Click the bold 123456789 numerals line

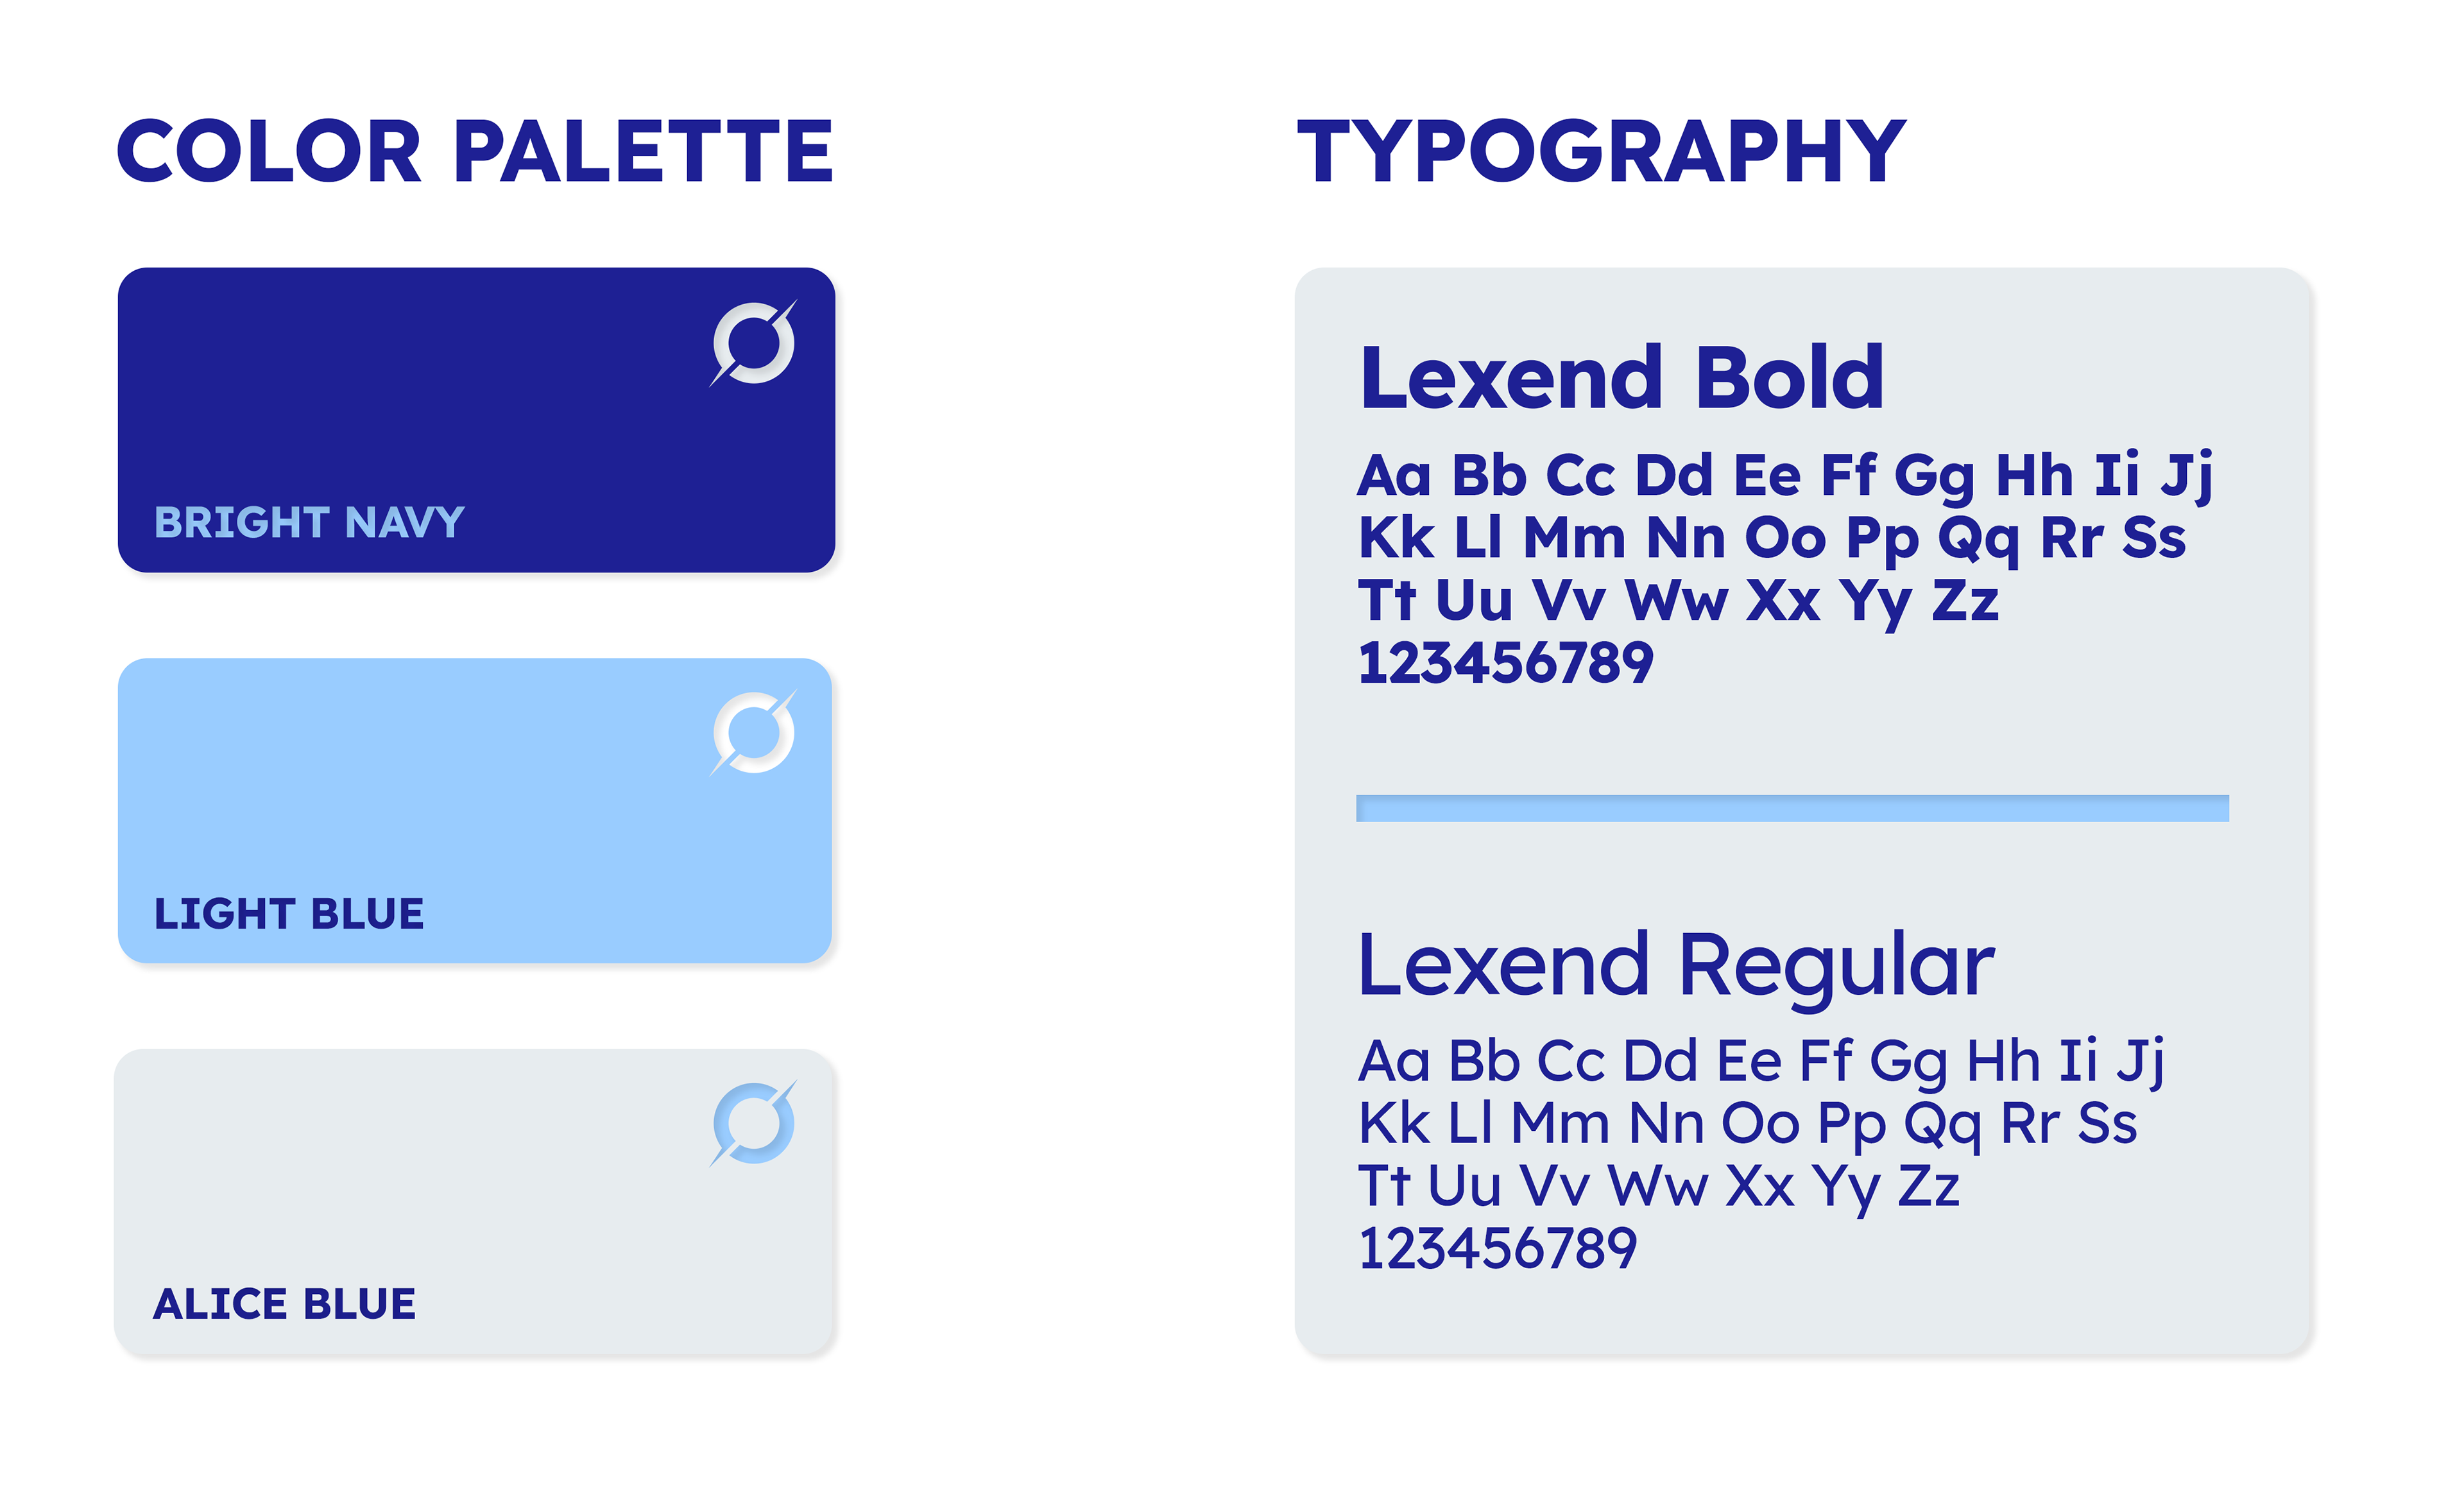click(x=1506, y=663)
